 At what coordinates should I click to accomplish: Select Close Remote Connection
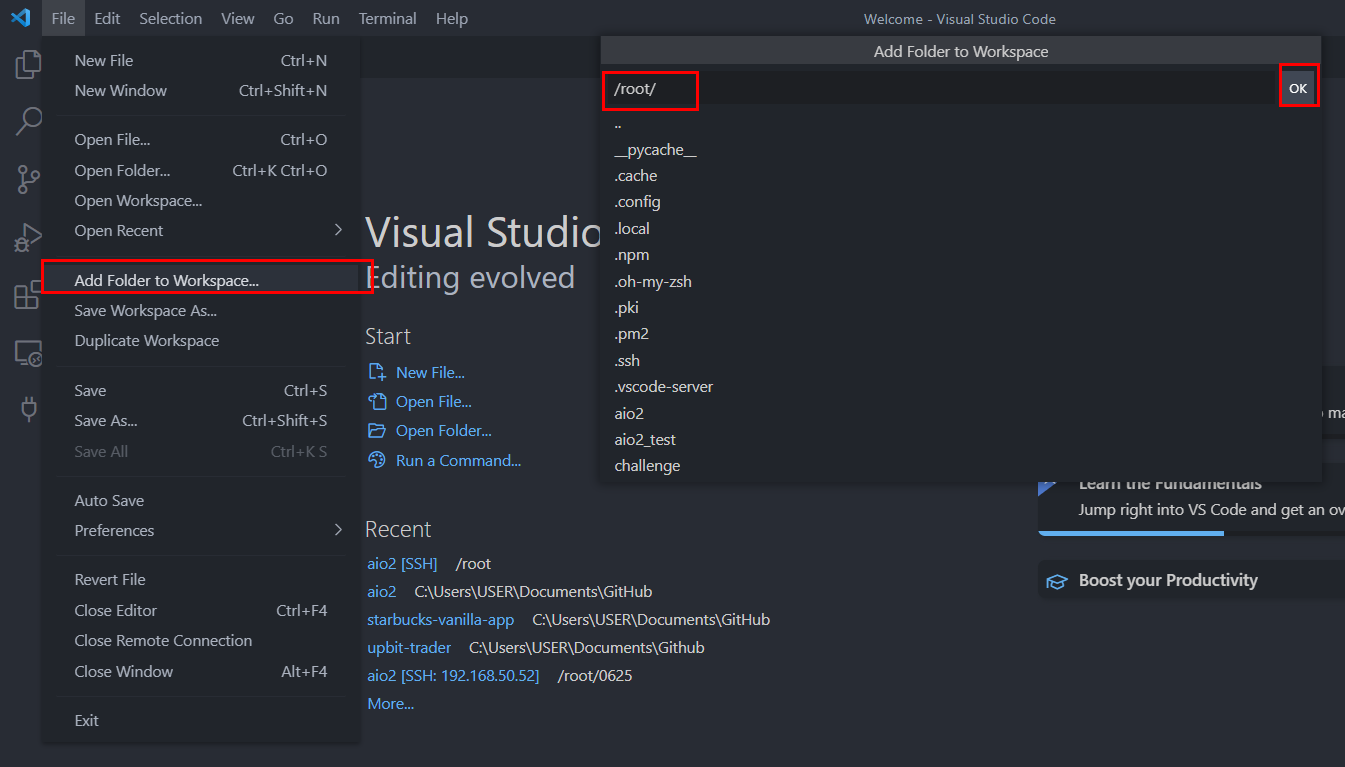coord(201,640)
